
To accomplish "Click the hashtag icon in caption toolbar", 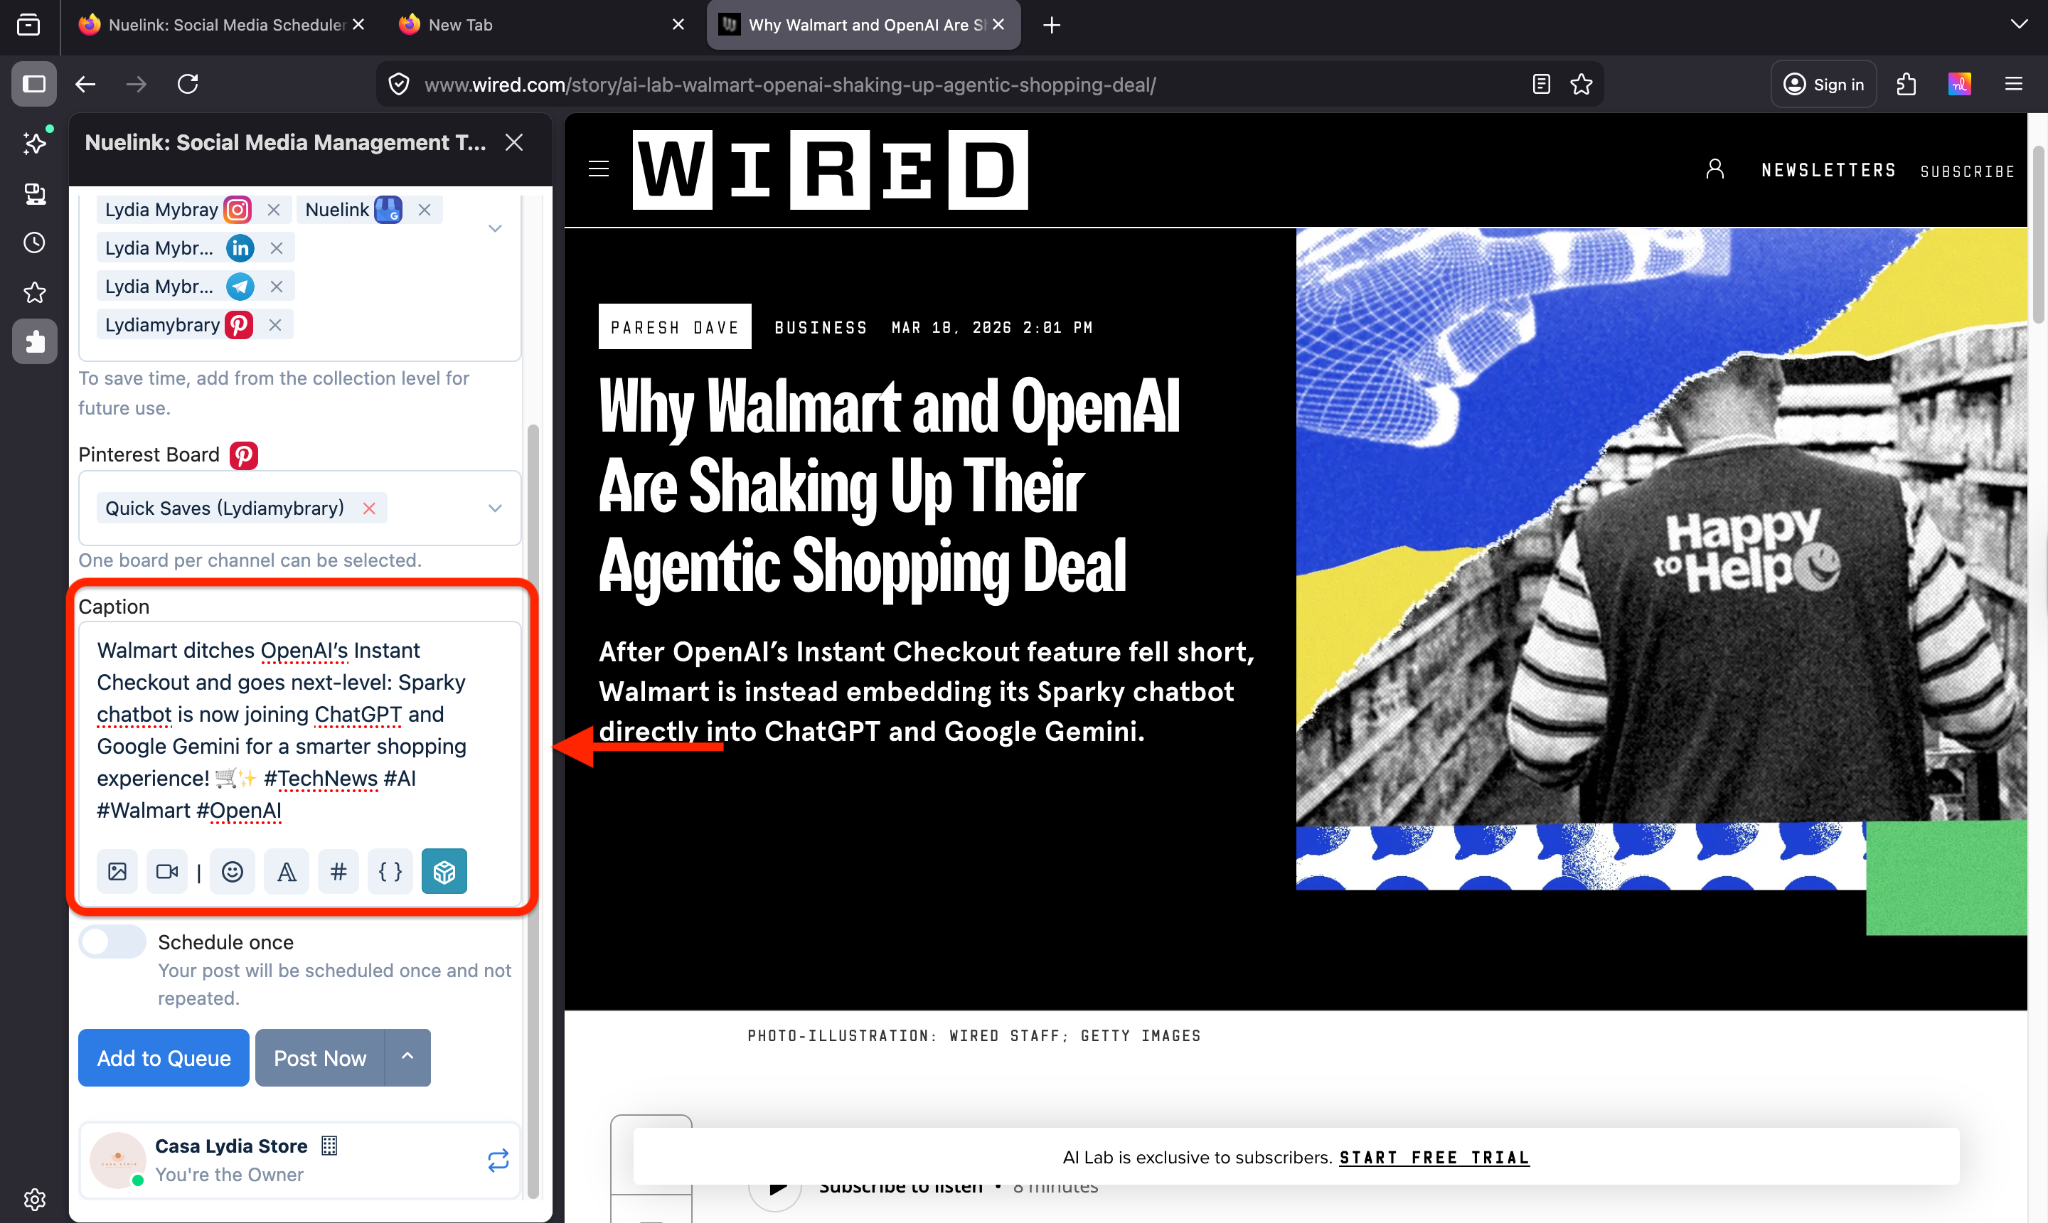I will click(x=338, y=871).
